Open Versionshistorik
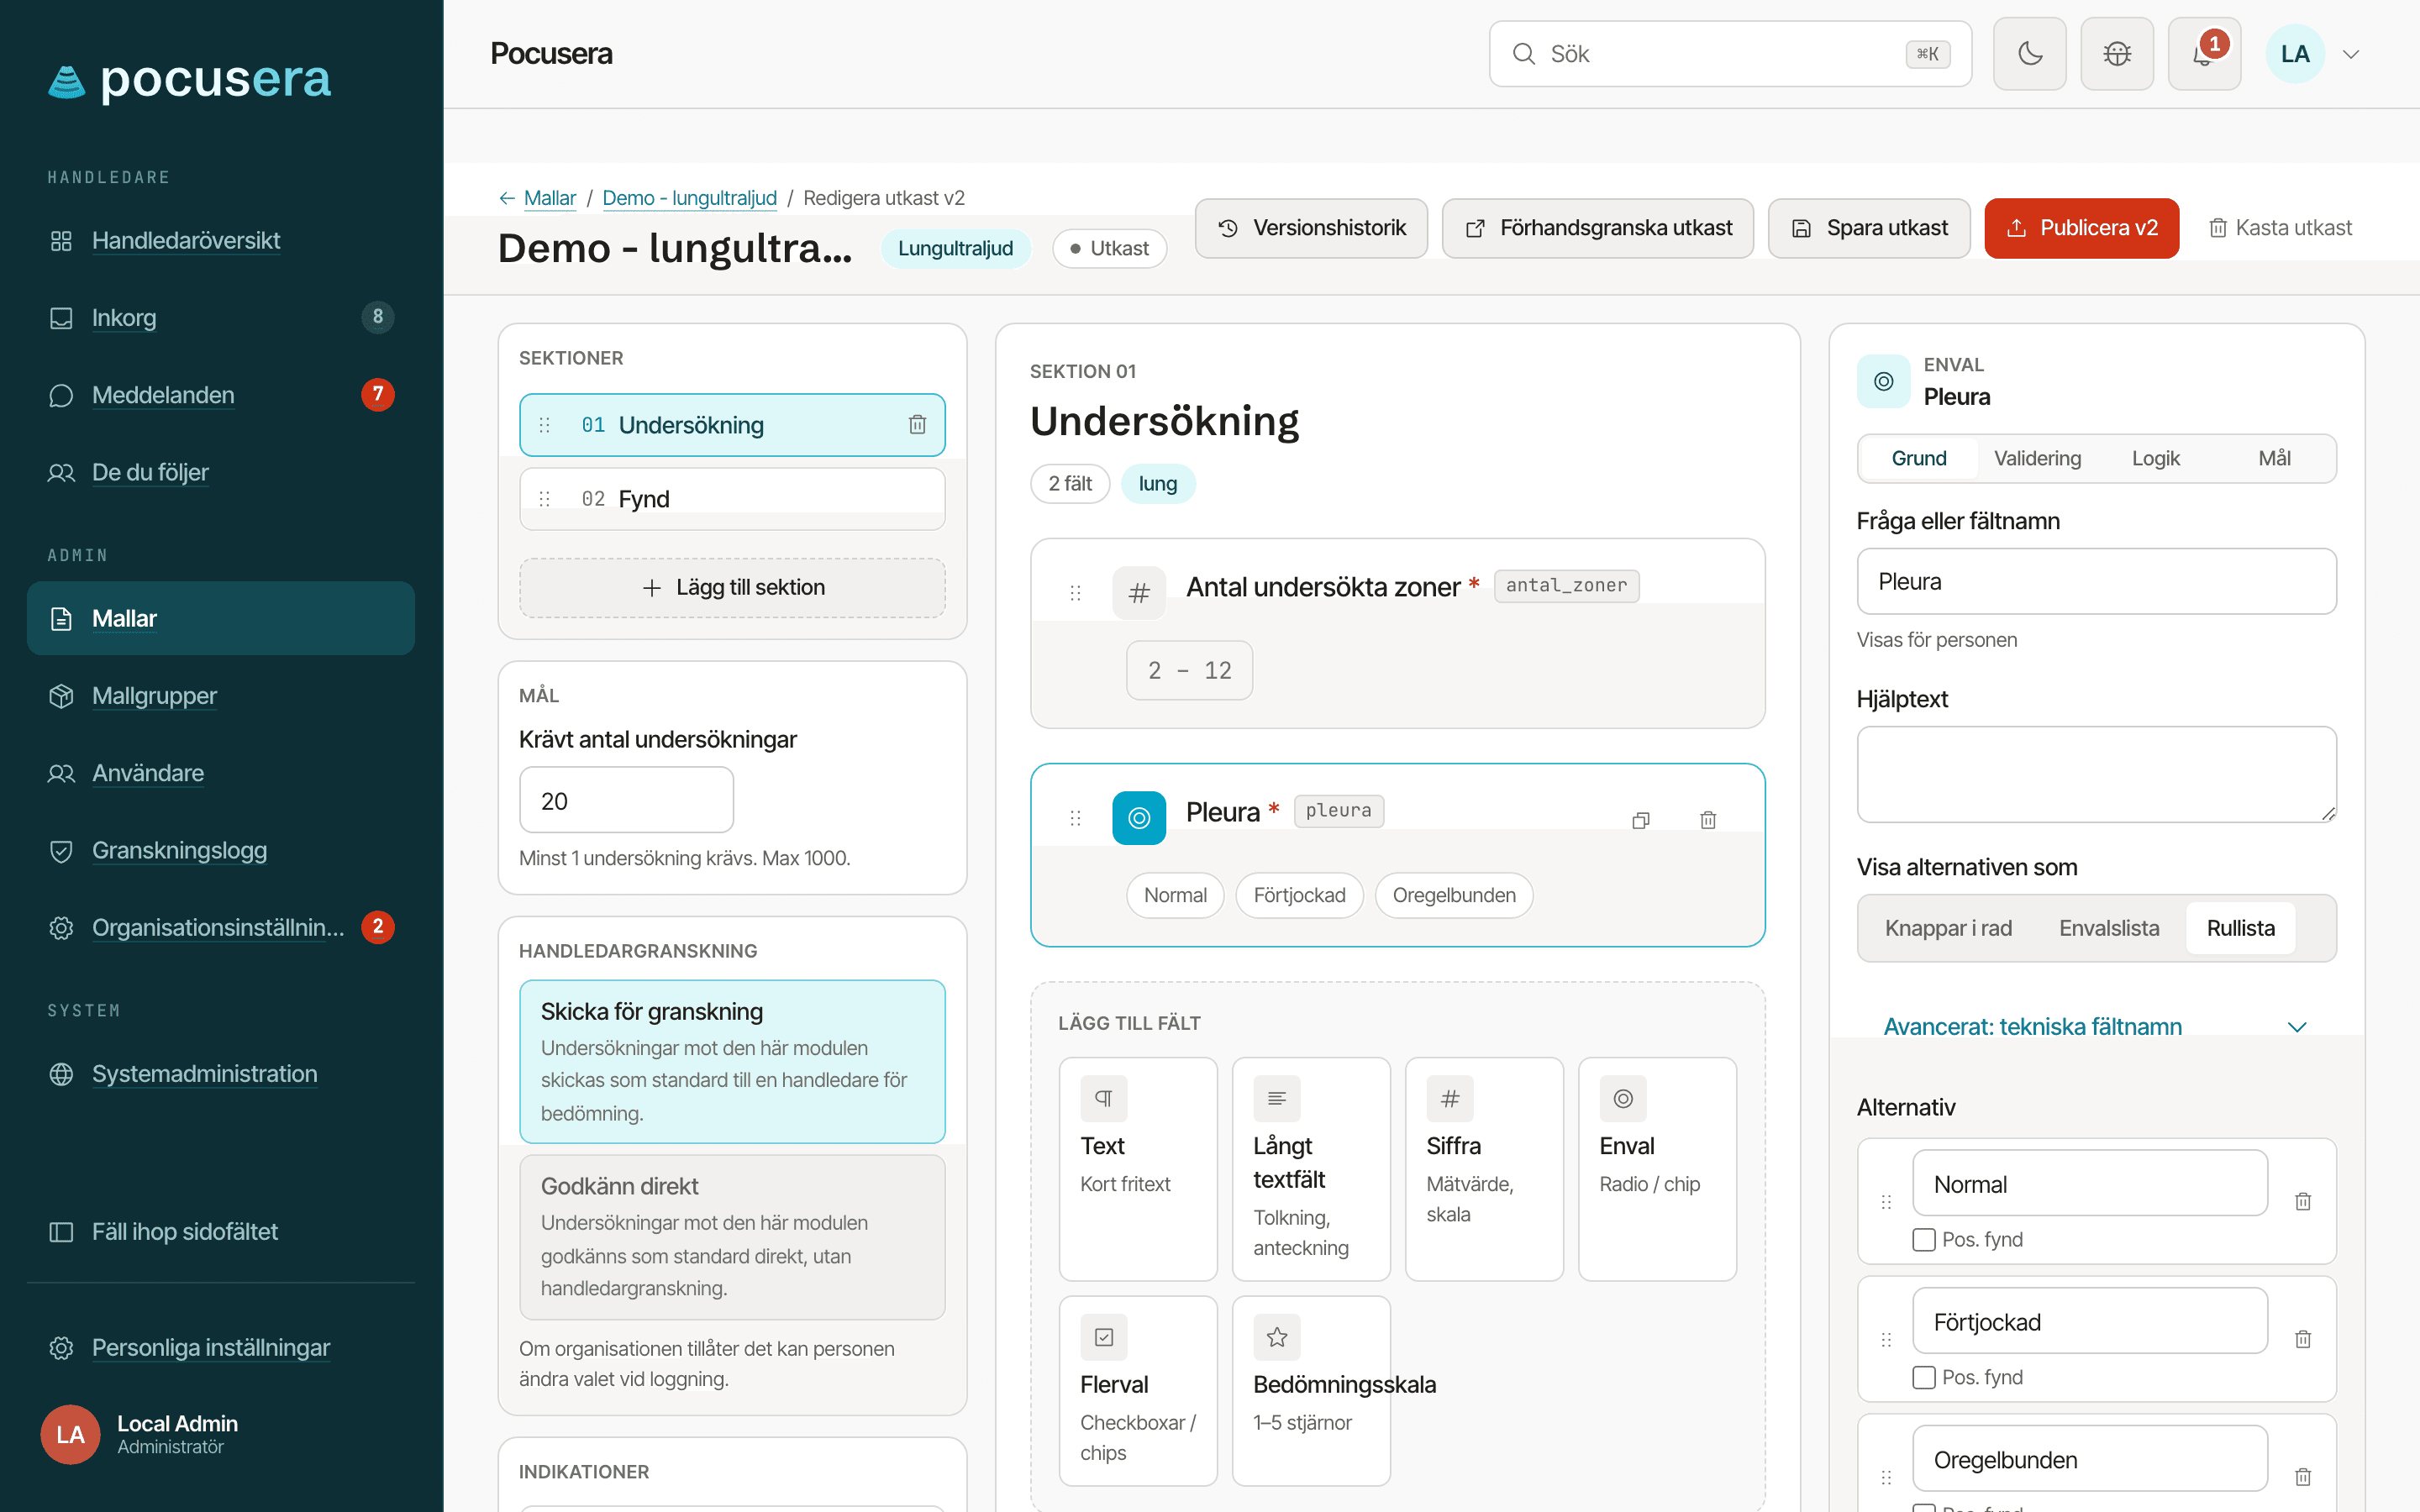The image size is (2420, 1512). [x=1311, y=228]
